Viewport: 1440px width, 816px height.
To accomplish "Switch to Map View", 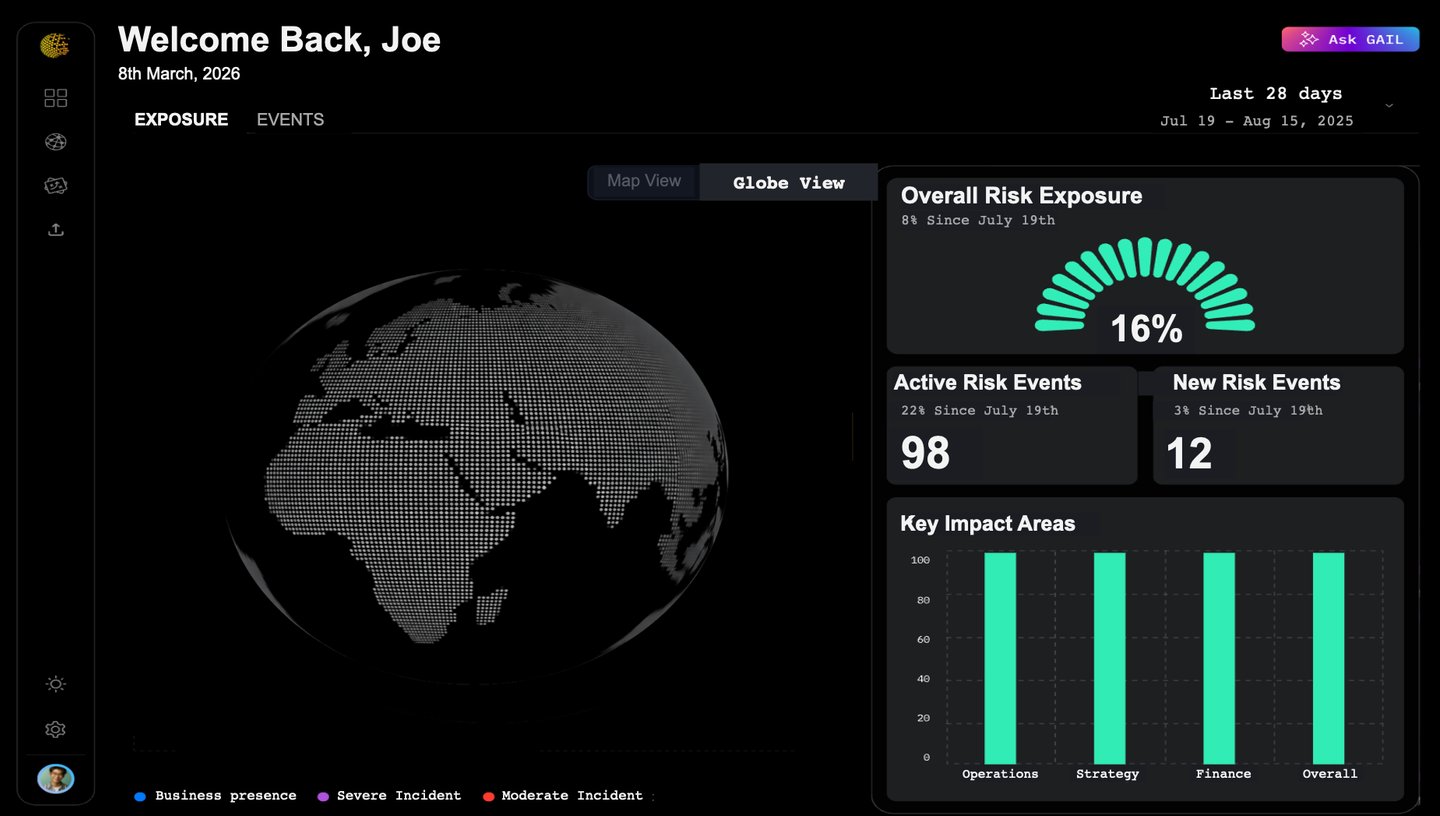I will click(x=644, y=181).
